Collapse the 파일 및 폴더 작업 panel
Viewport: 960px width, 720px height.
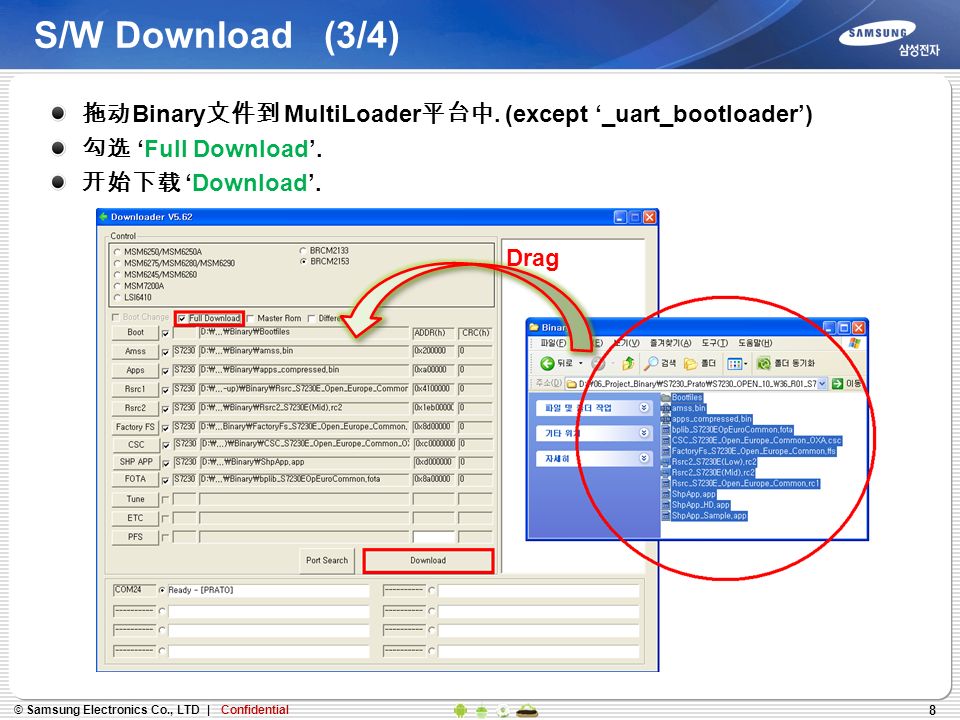[x=644, y=407]
